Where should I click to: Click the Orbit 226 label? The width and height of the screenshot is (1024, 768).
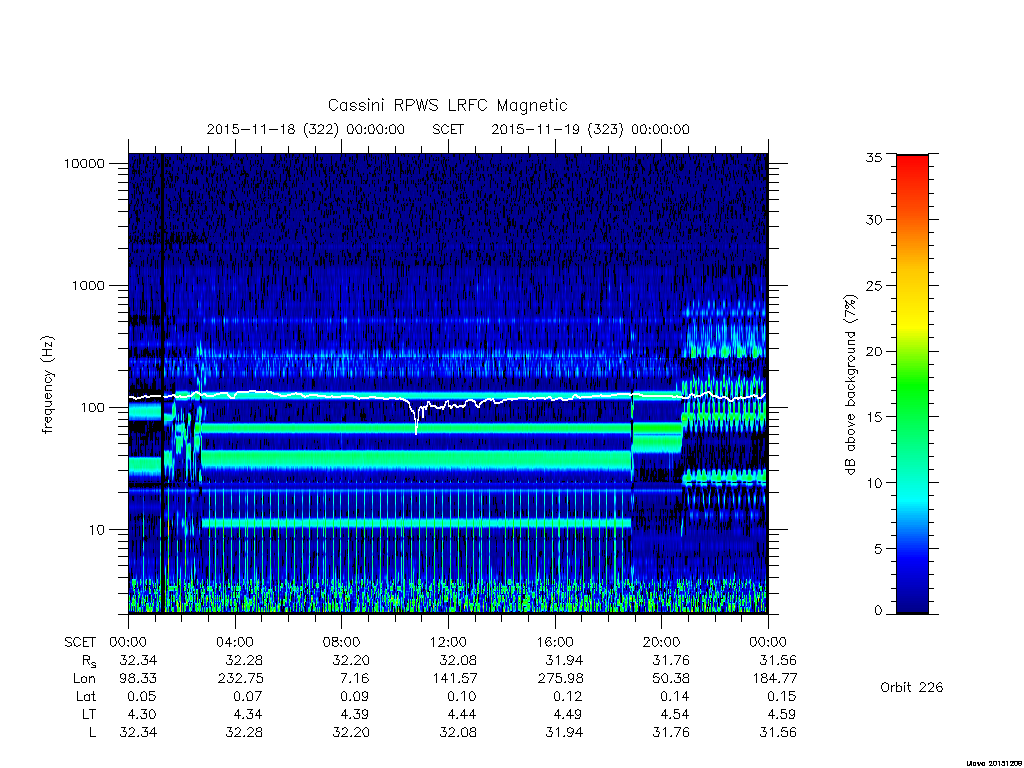pos(912,687)
